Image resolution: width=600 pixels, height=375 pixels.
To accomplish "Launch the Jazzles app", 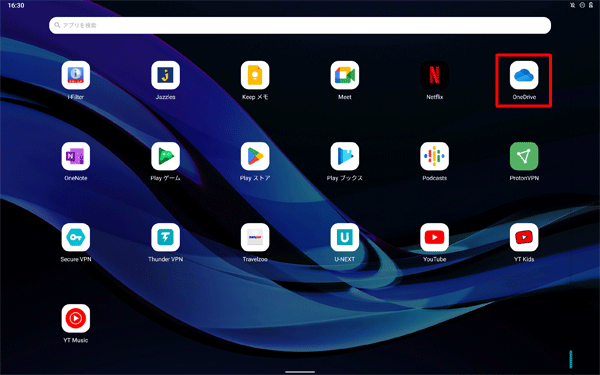I will tap(165, 75).
